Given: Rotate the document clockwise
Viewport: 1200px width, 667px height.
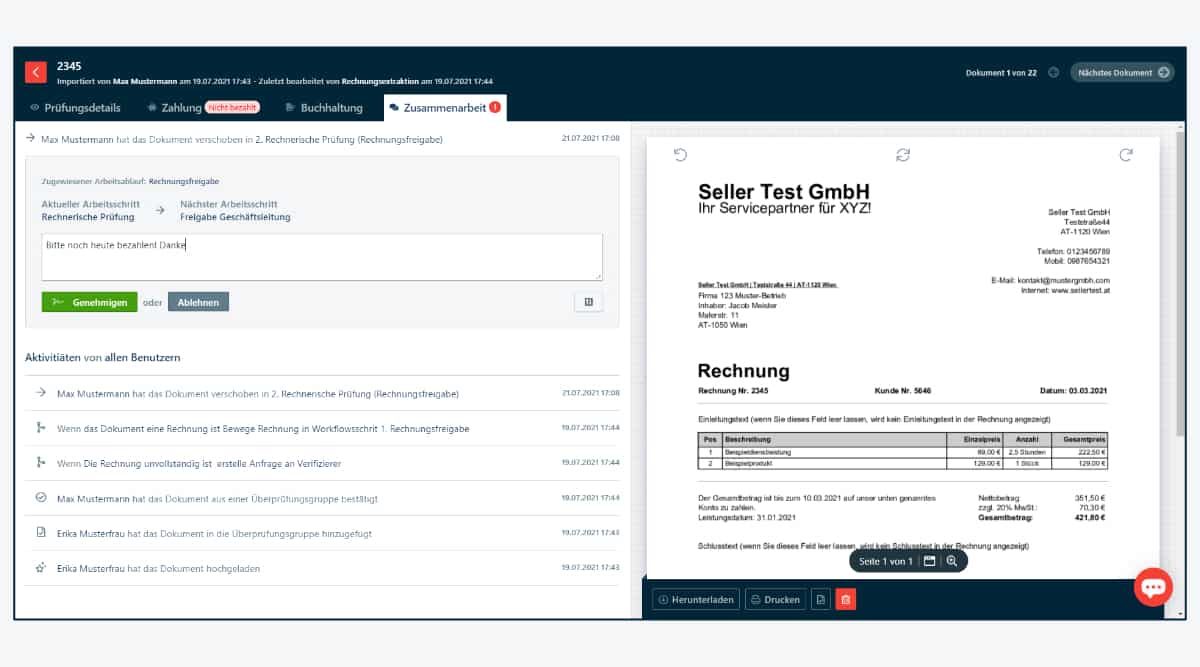Looking at the screenshot, I should coord(1126,154).
